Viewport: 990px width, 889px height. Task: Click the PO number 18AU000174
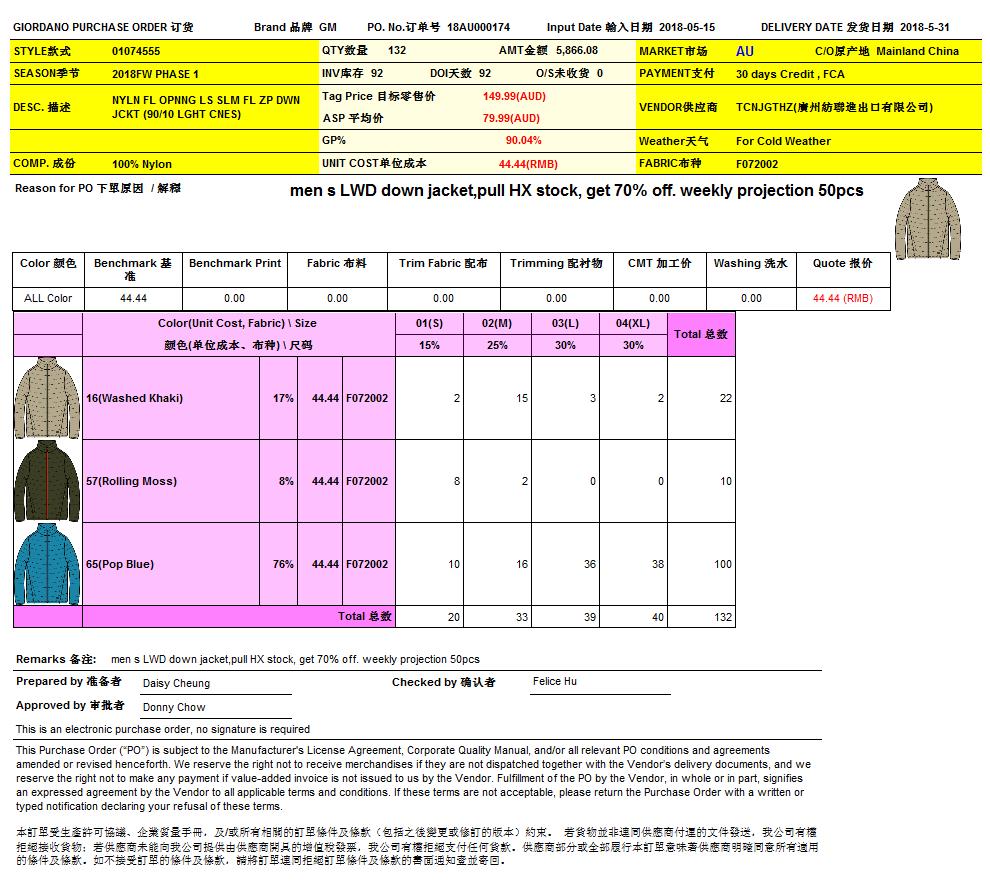[x=478, y=27]
